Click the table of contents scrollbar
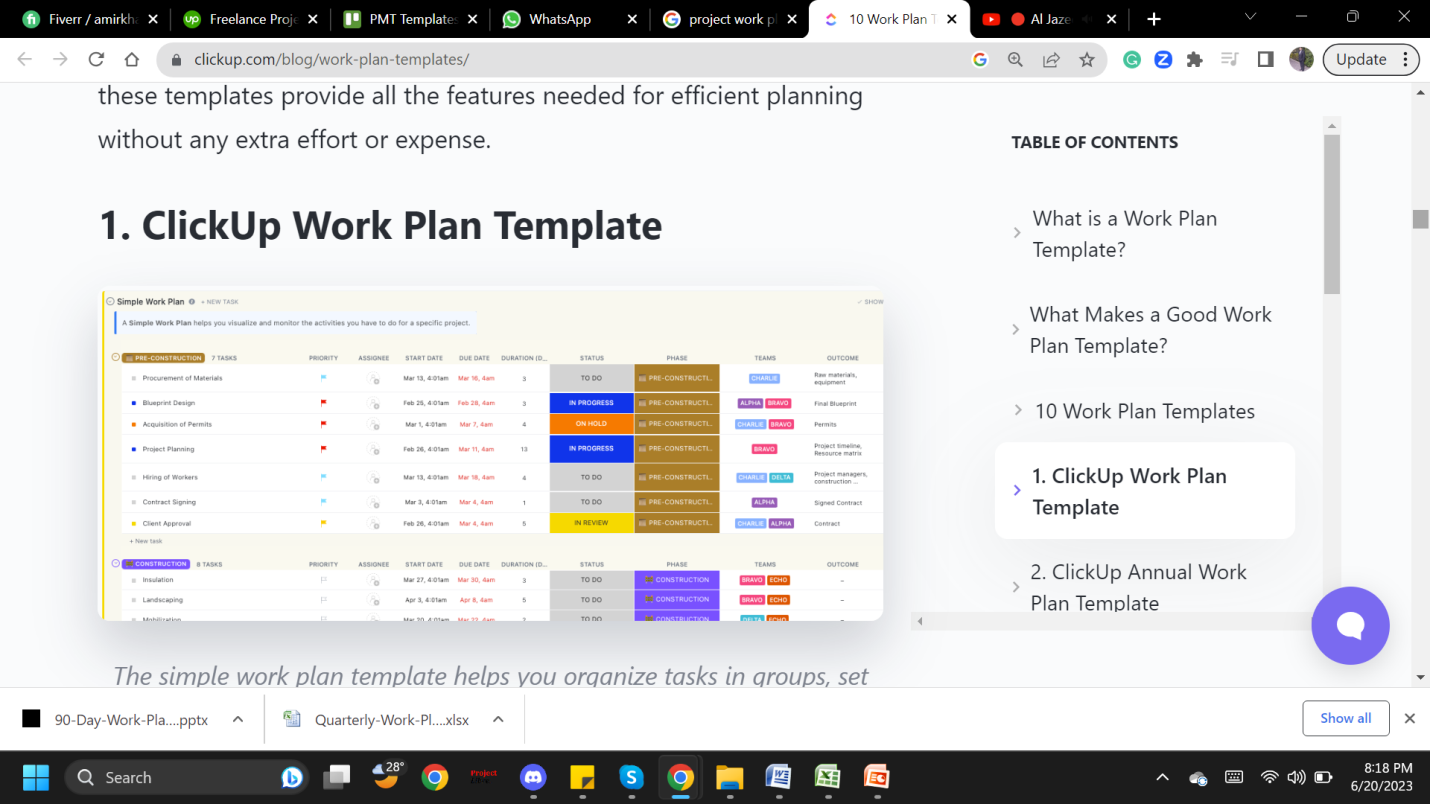The height and width of the screenshot is (804, 1430). (1331, 215)
